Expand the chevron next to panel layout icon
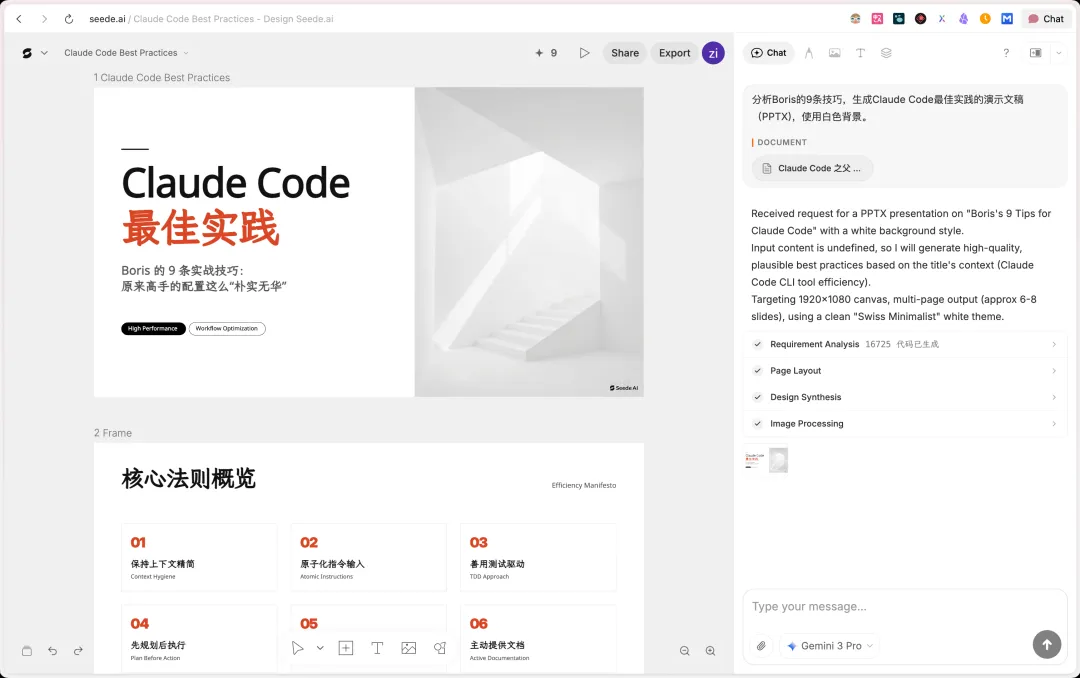Image resolution: width=1080 pixels, height=678 pixels. point(1059,53)
